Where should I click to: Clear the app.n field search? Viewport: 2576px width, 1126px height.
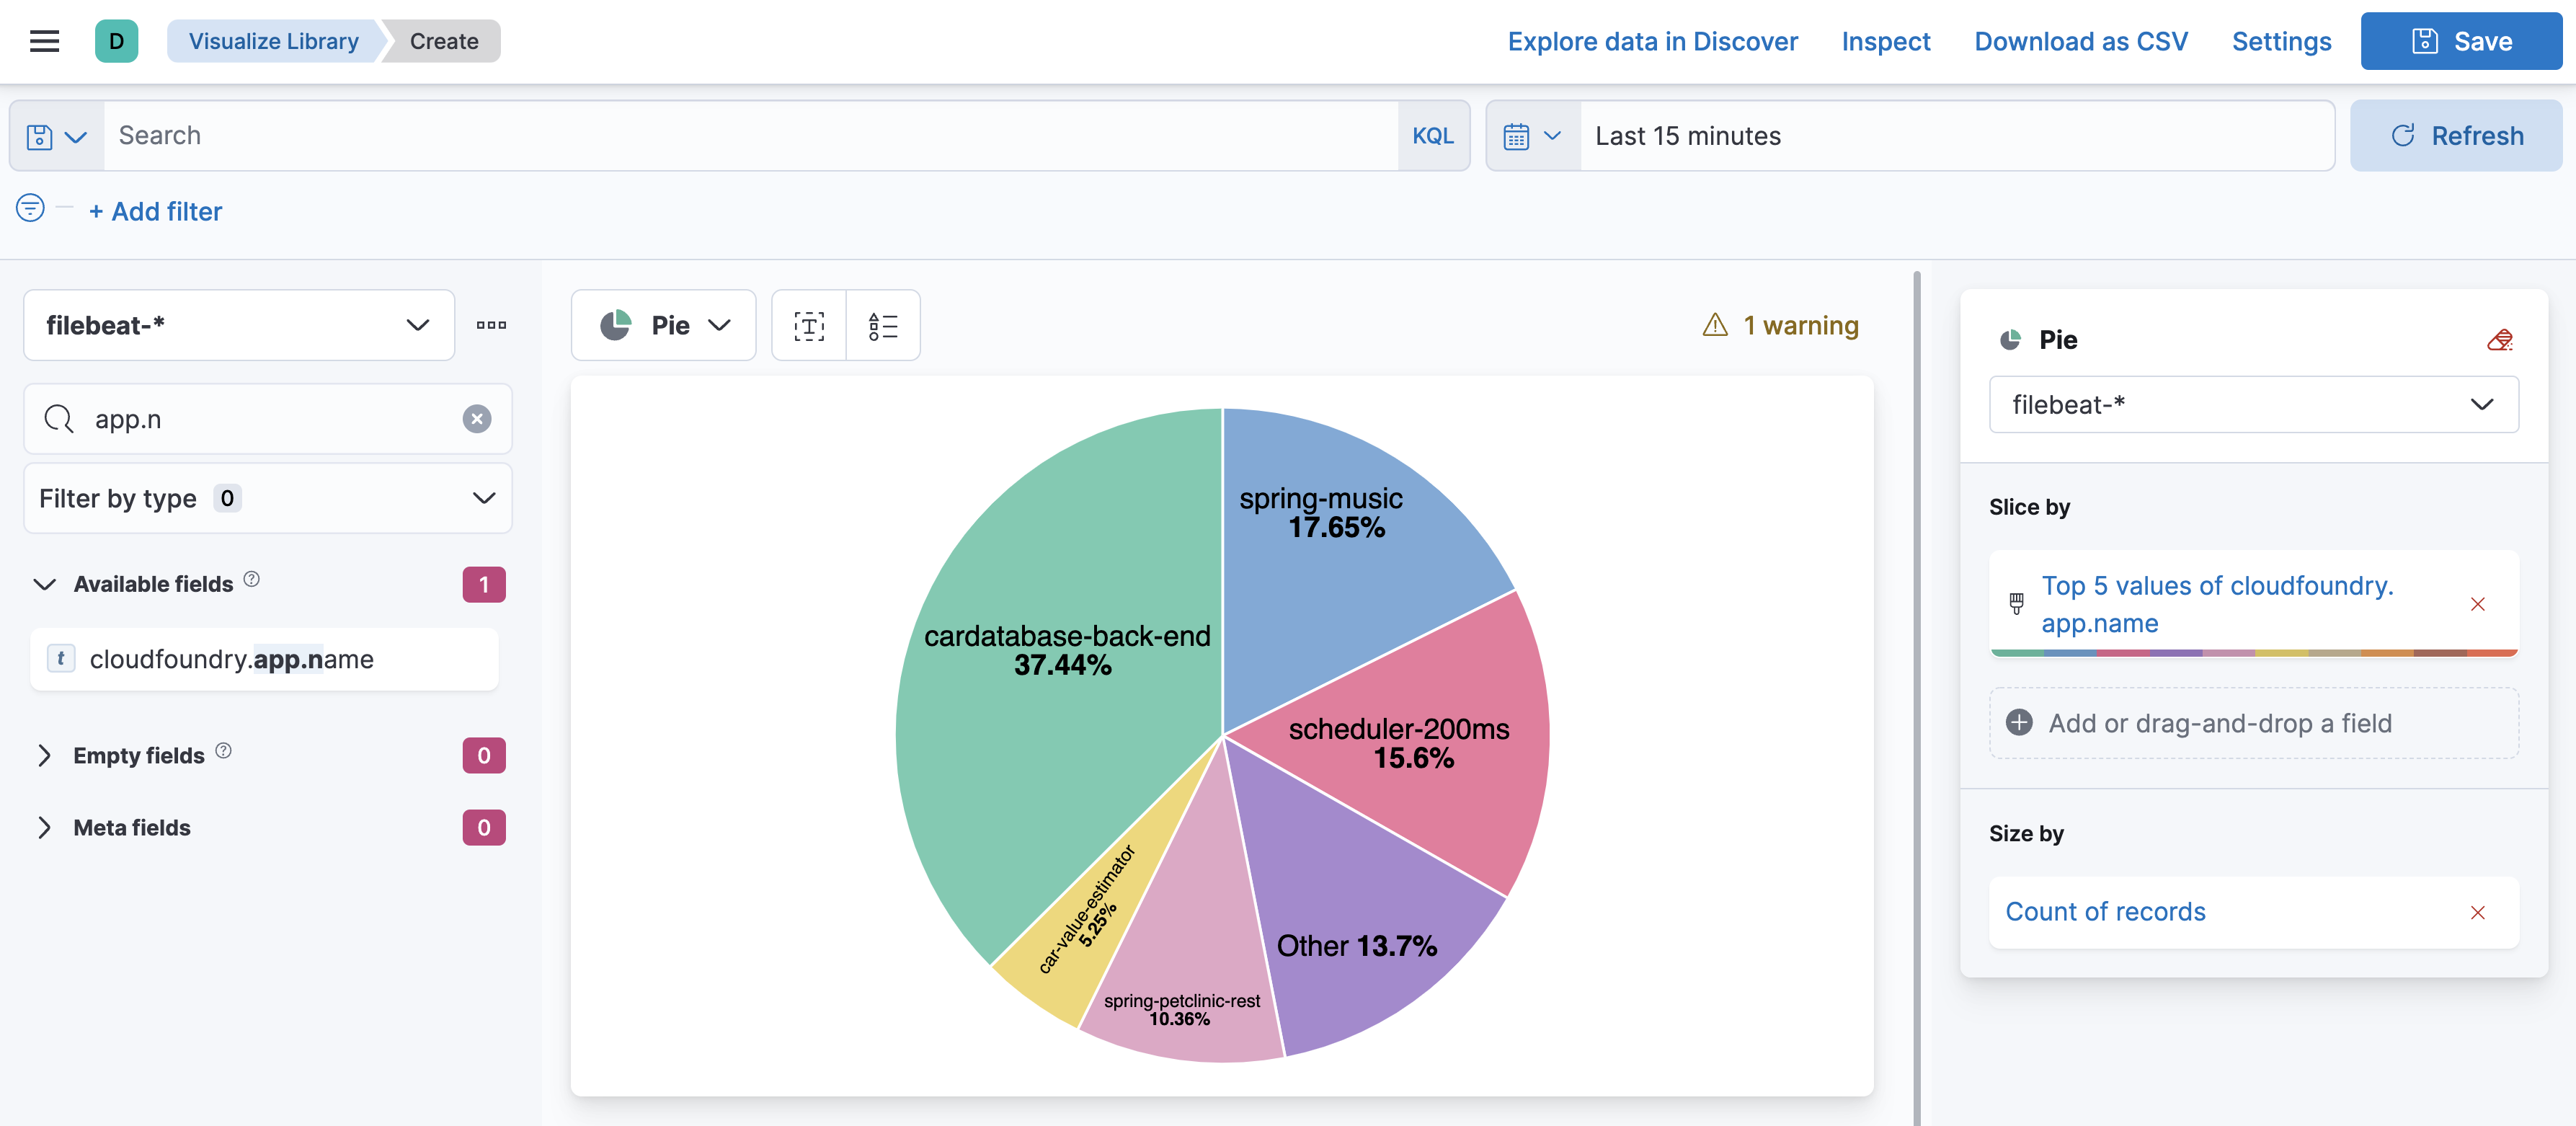[477, 419]
